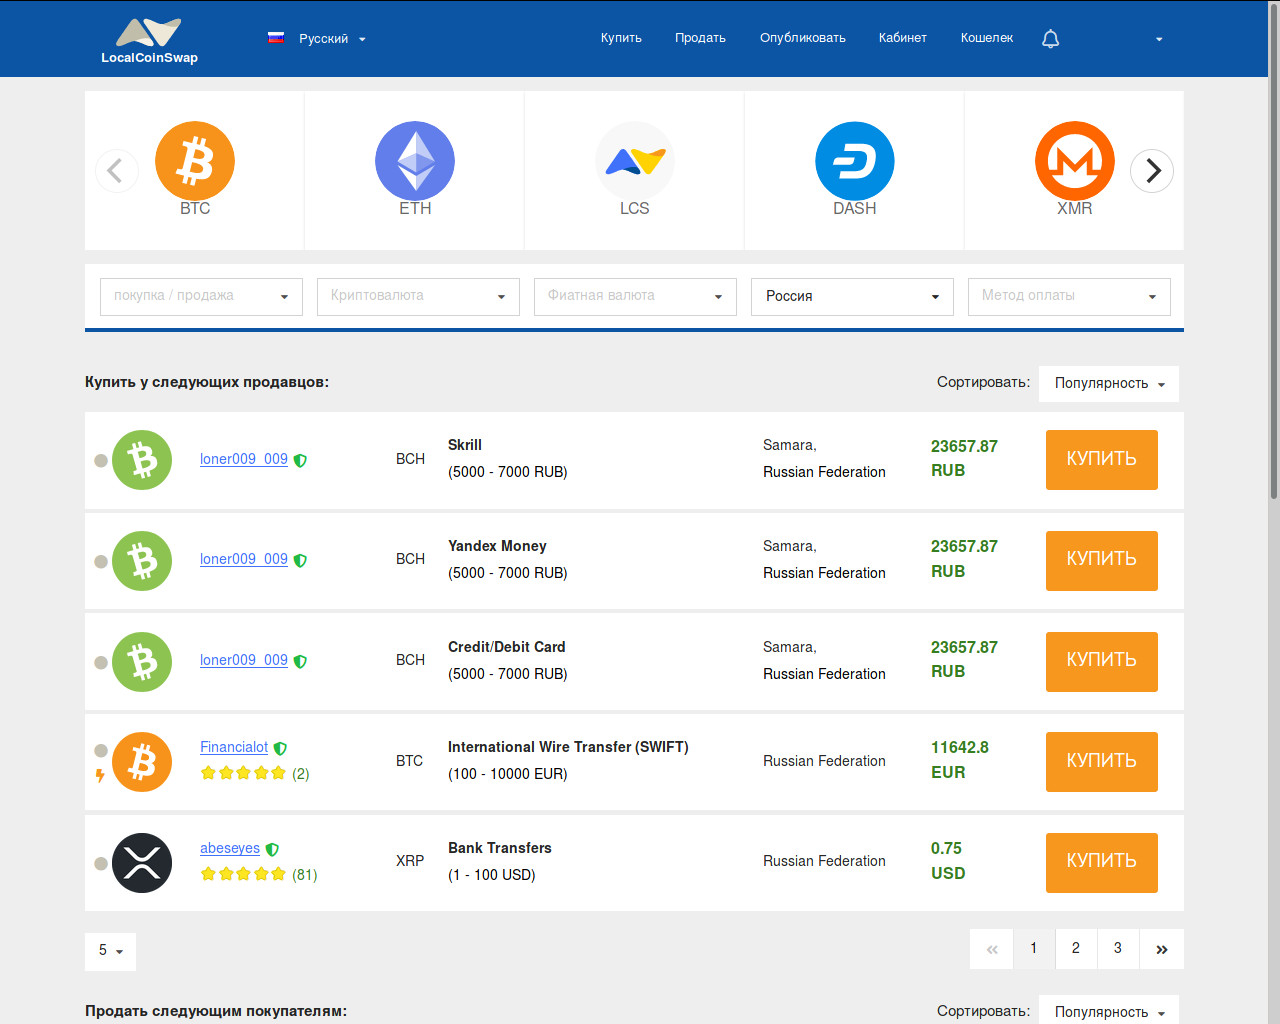Go to page 2 of offers
The image size is (1280, 1024).
point(1076,949)
